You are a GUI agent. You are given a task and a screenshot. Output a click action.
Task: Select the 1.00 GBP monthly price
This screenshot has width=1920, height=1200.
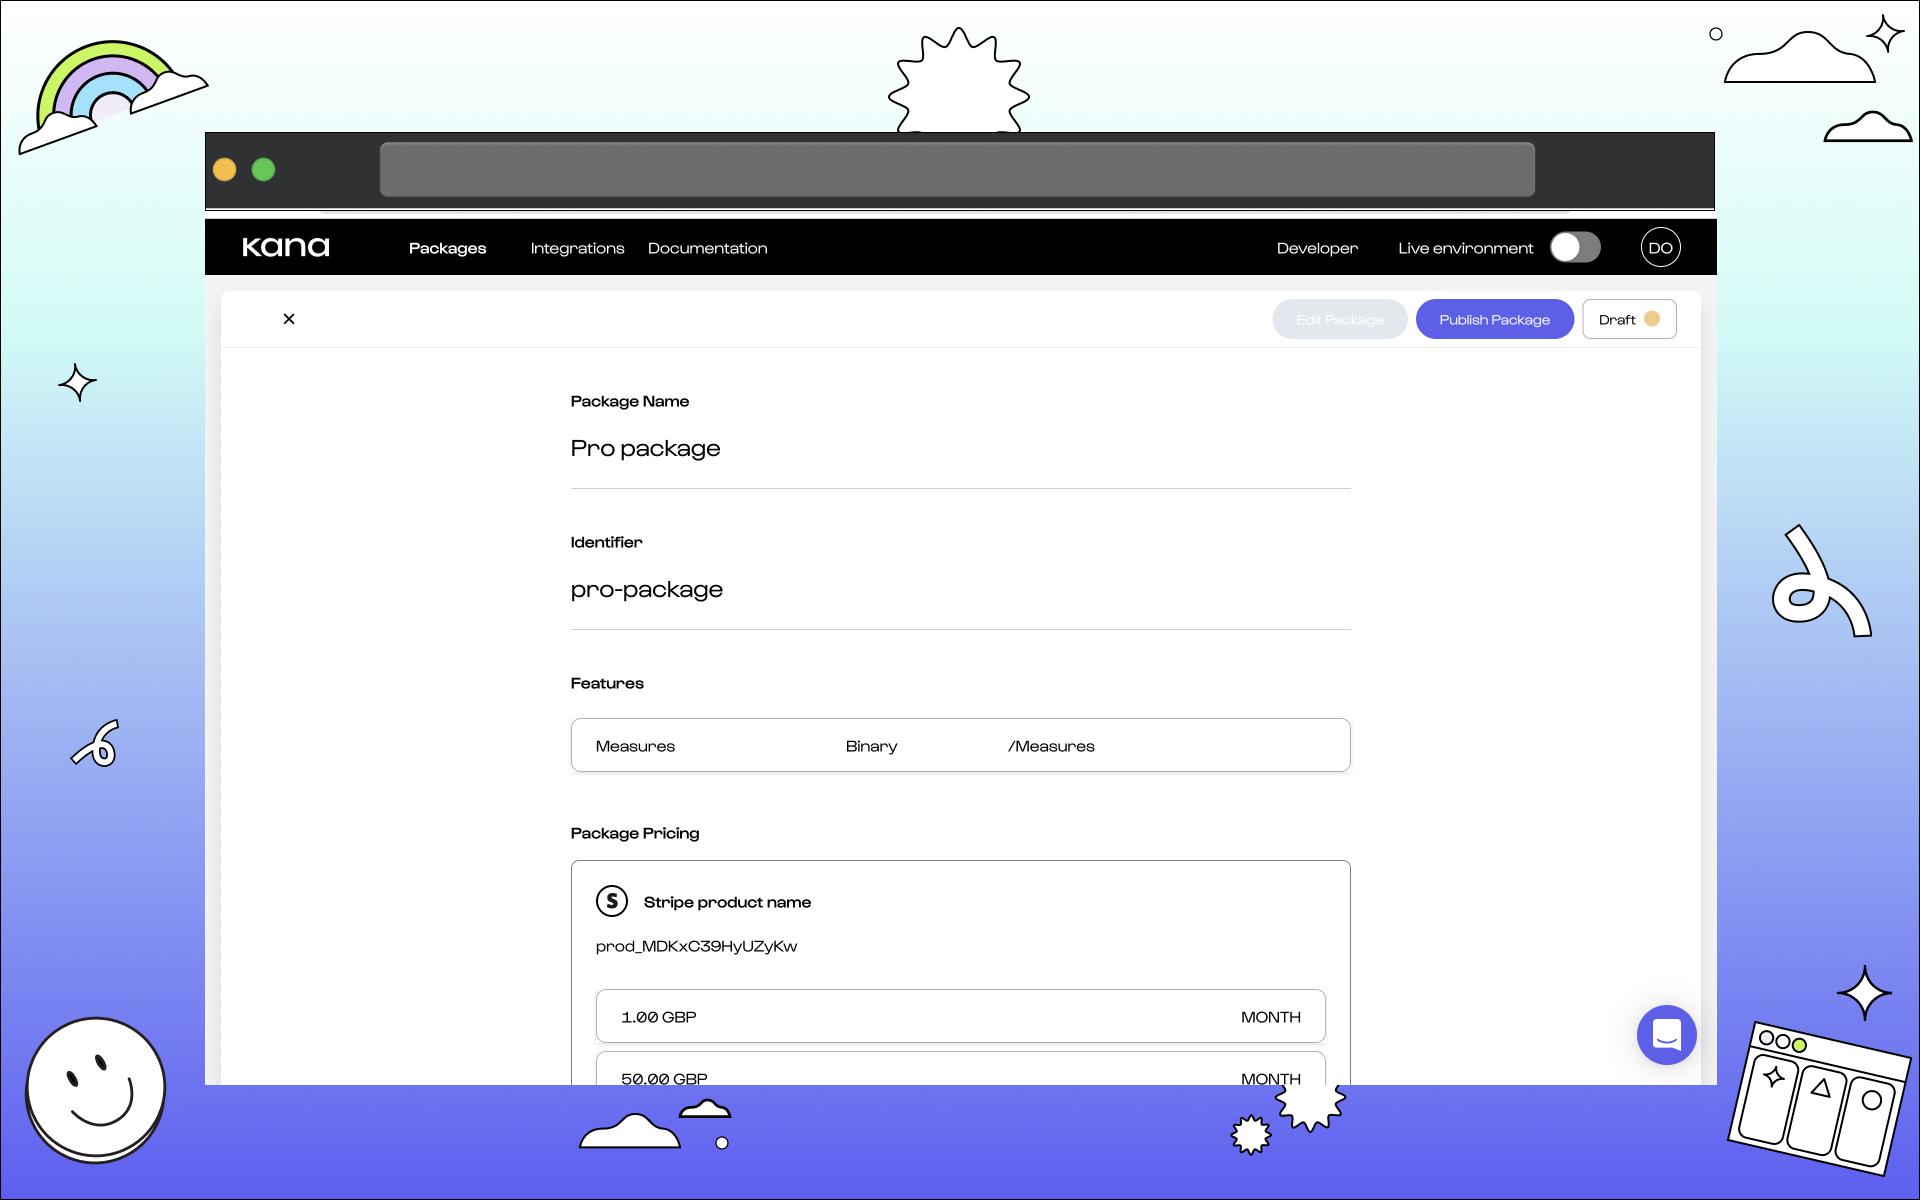(x=960, y=1017)
